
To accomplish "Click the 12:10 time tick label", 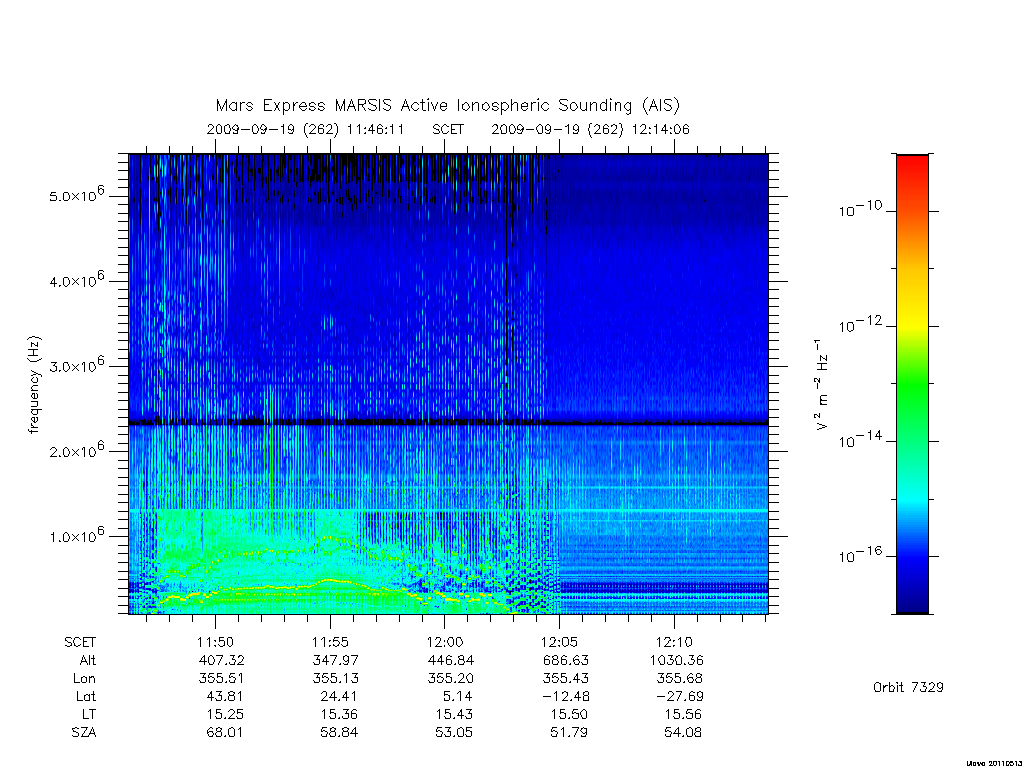I will tap(674, 642).
